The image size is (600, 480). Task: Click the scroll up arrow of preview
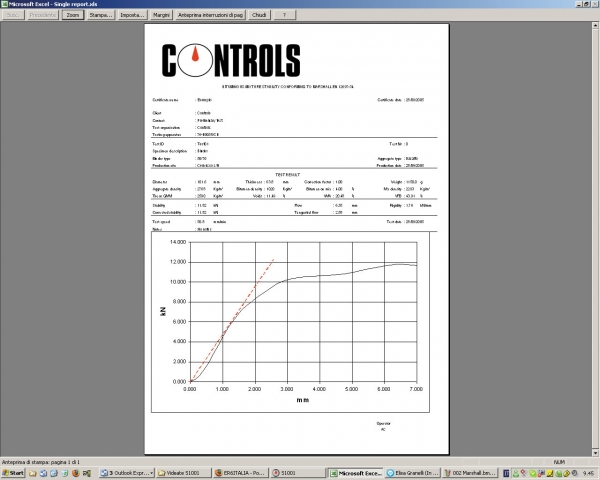tap(595, 25)
